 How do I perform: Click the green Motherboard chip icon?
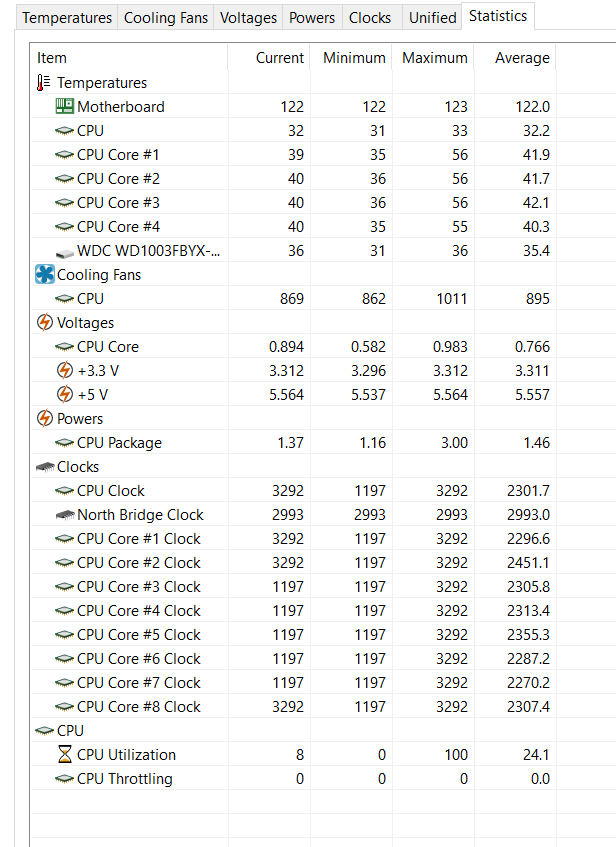[64, 107]
